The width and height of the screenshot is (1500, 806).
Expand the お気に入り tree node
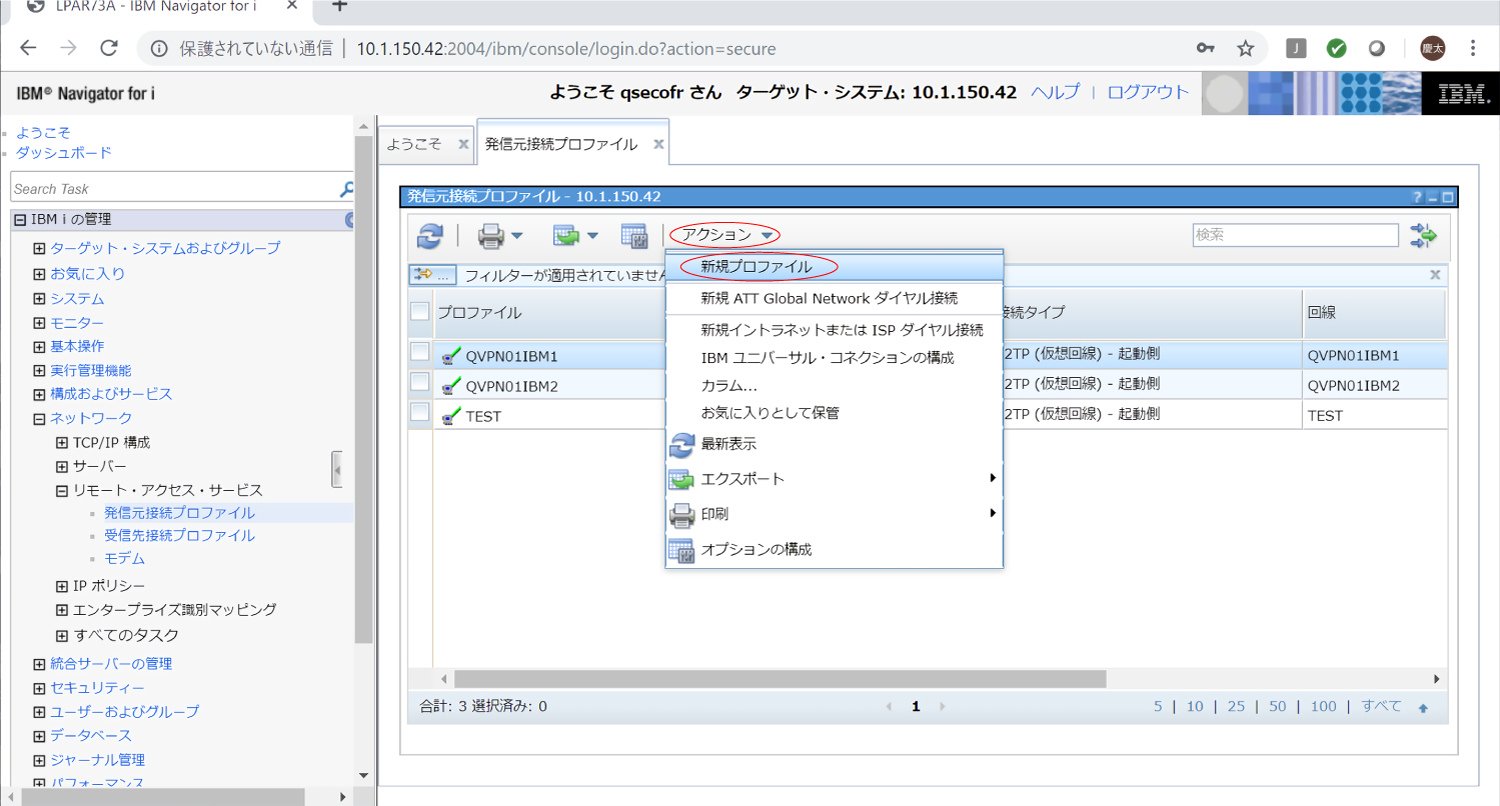(x=39, y=273)
